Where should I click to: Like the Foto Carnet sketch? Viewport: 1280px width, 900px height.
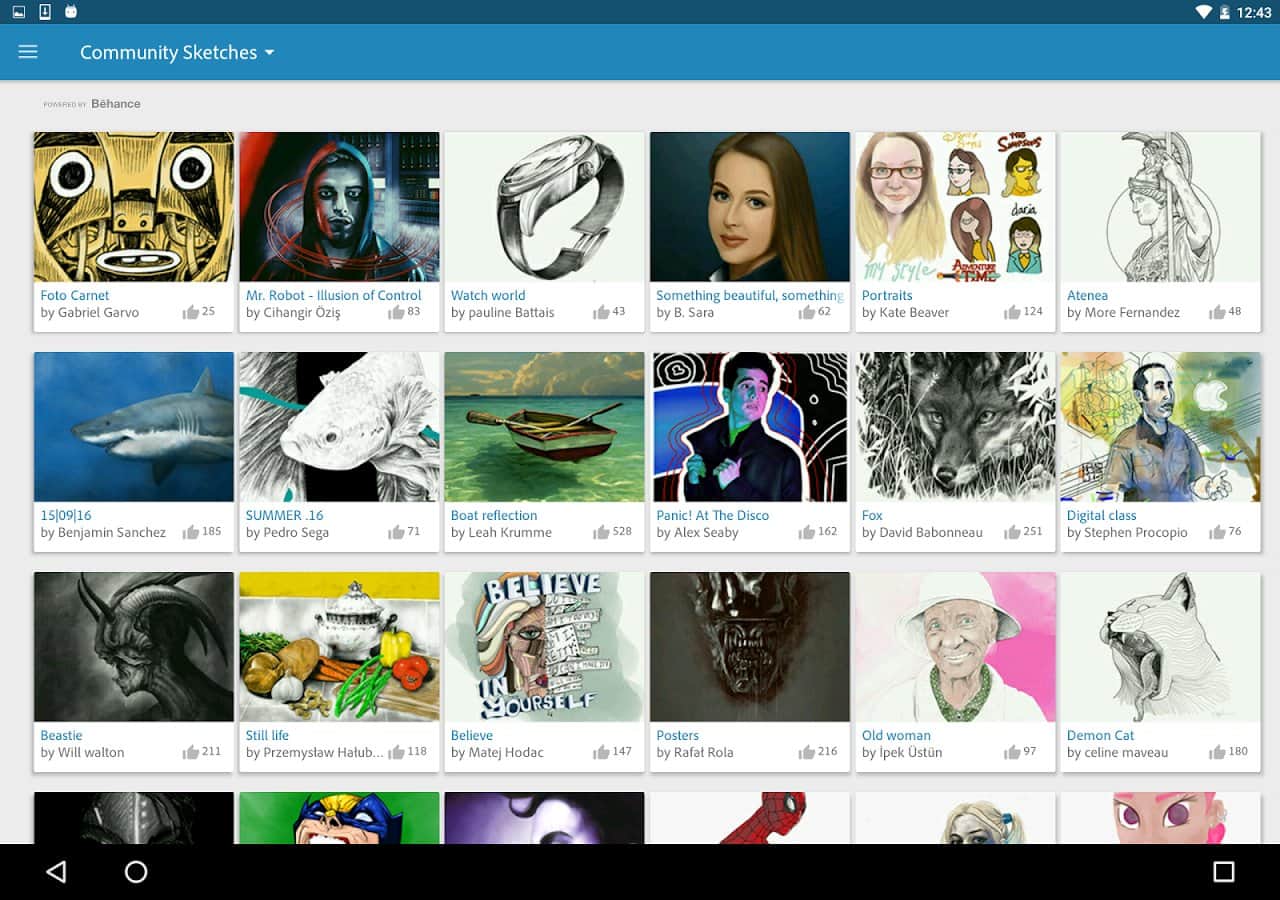(191, 312)
